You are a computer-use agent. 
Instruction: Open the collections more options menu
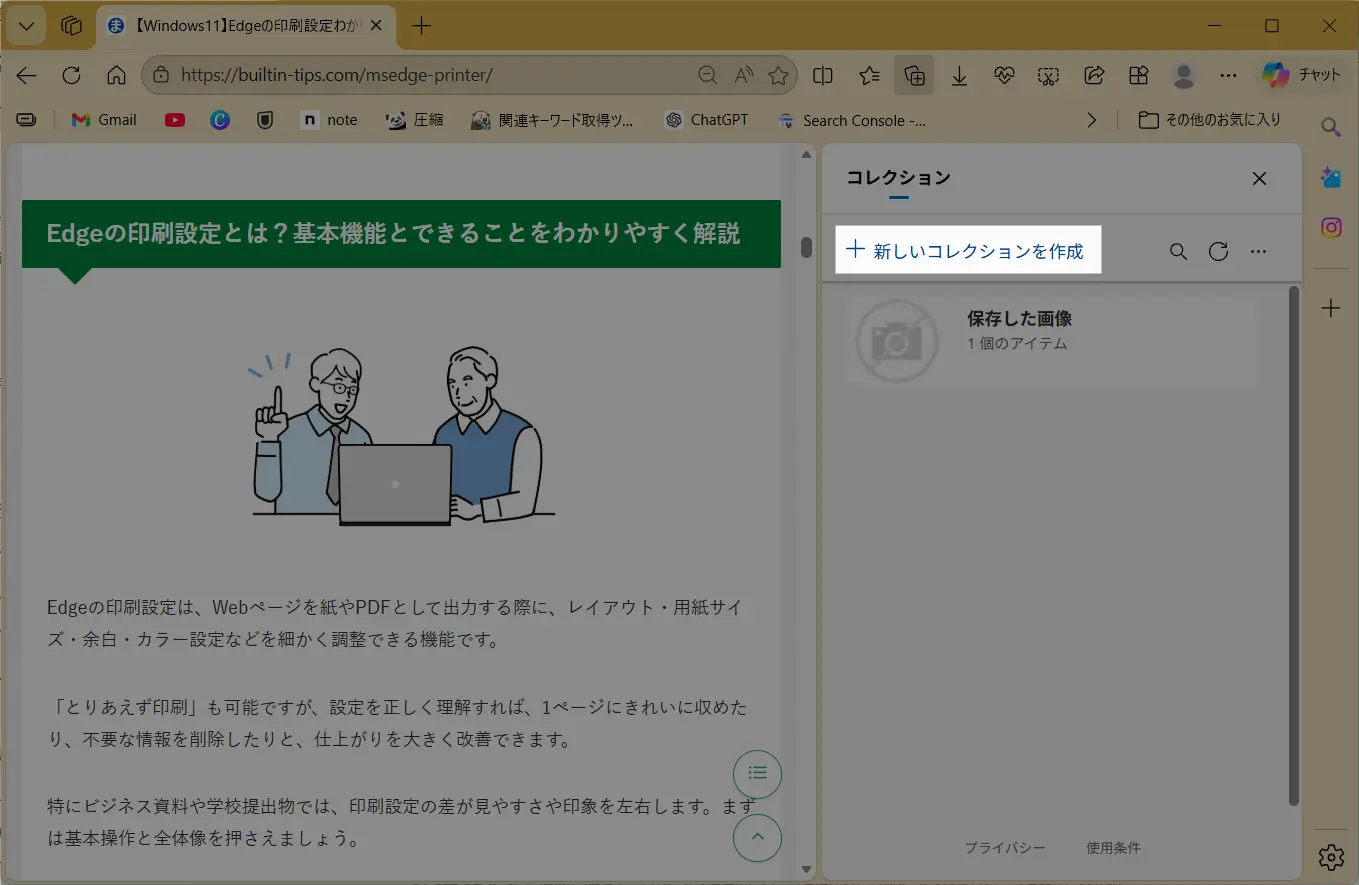[x=1259, y=251]
